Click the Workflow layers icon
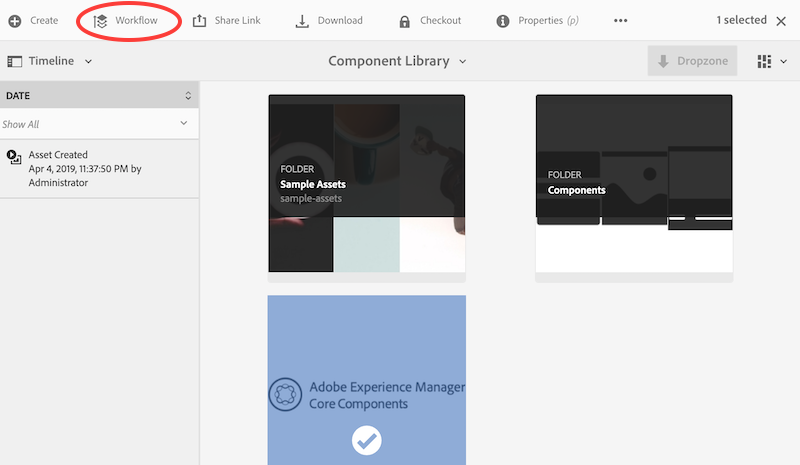800x465 pixels. tap(100, 21)
